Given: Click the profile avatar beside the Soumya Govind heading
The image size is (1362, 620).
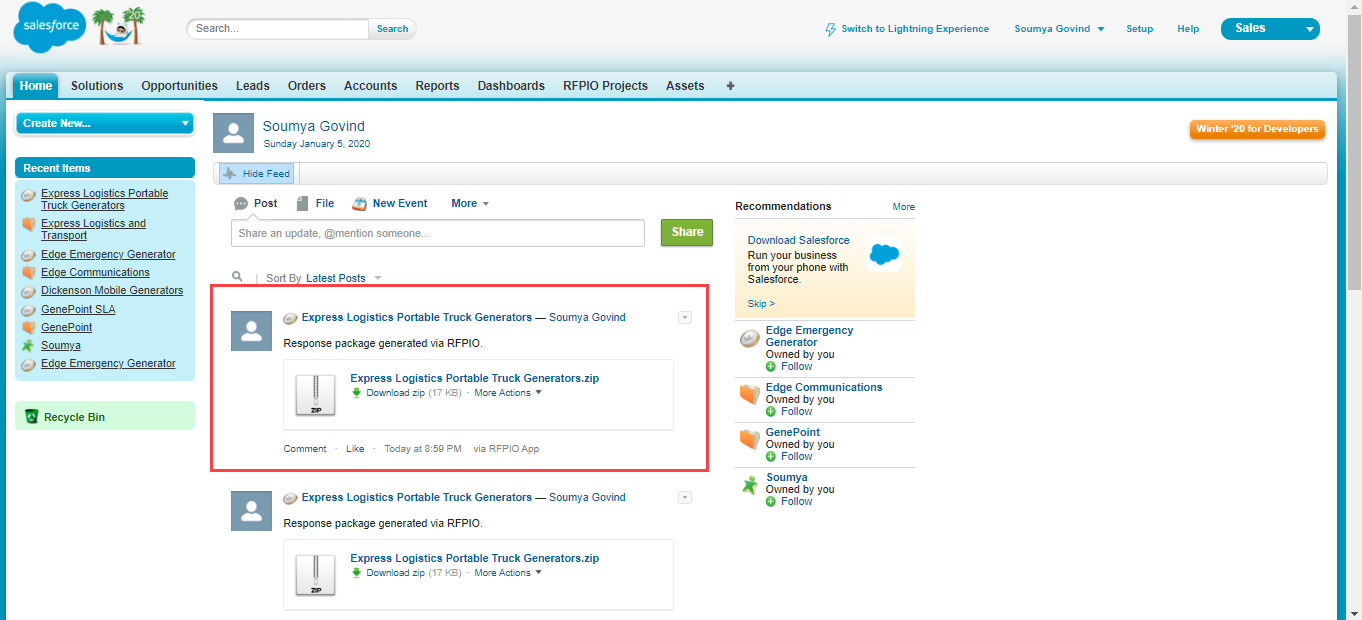Looking at the screenshot, I should [233, 133].
